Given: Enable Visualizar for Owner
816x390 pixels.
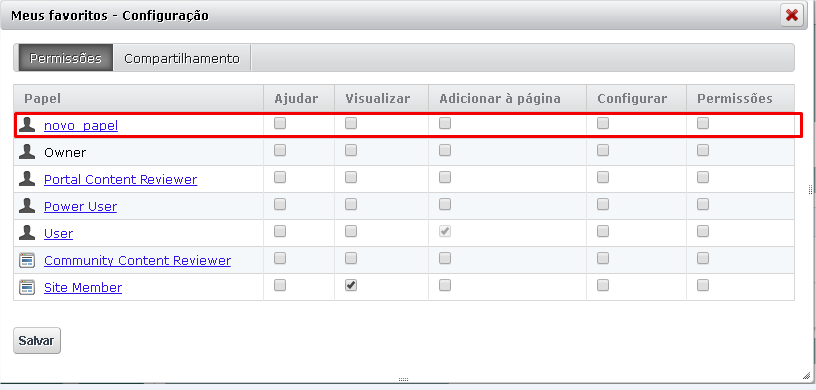Looking at the screenshot, I should pos(351,150).
